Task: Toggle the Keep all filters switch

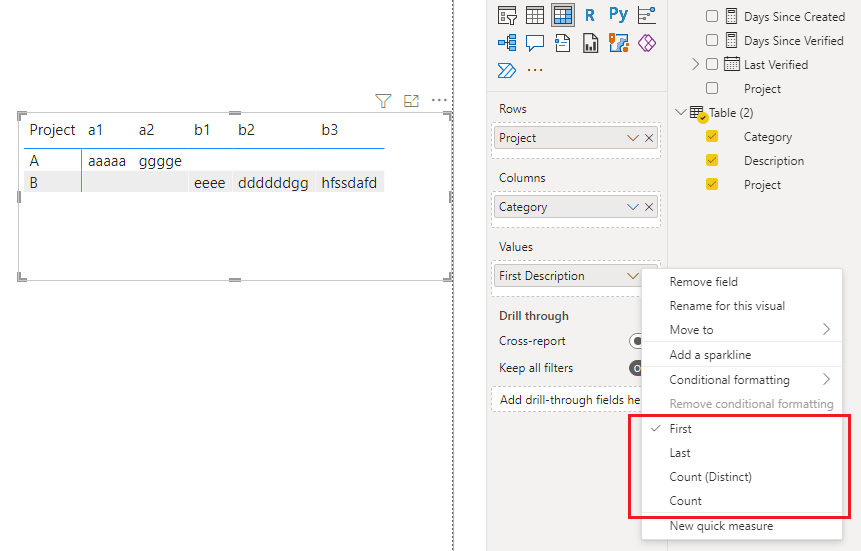Action: tap(635, 368)
